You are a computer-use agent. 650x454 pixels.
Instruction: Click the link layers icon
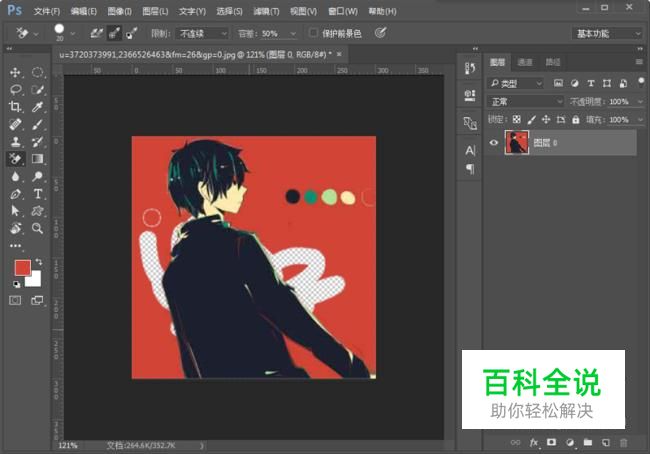(x=515, y=442)
